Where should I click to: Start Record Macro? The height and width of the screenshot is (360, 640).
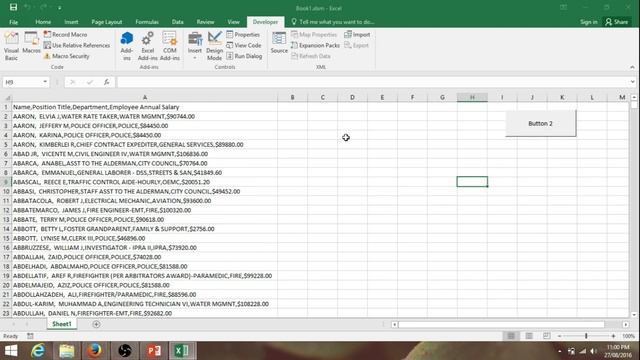[65, 35]
